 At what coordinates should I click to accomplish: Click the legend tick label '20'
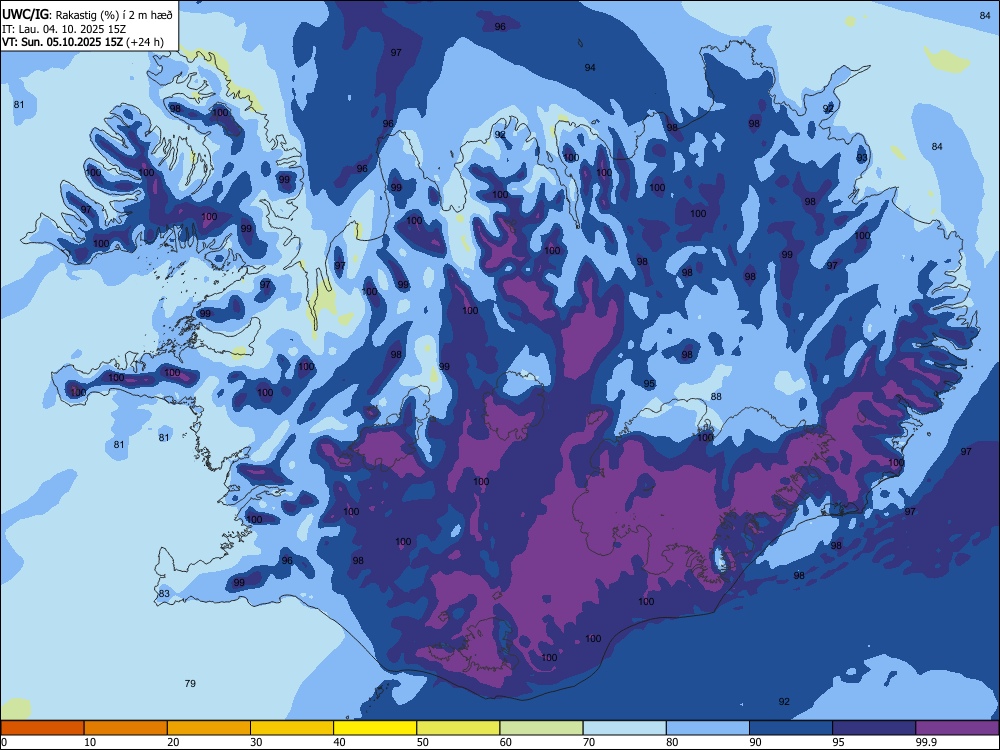tap(173, 742)
